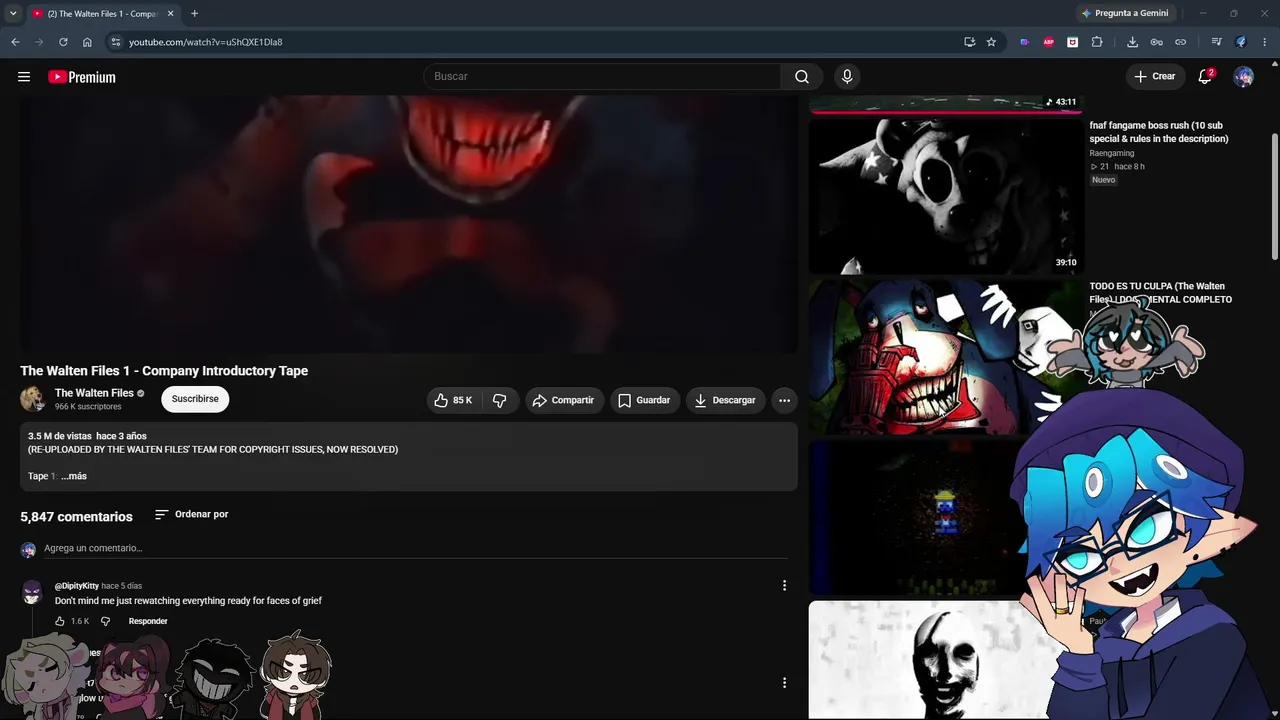Open TODO ES TU CULPA video thumbnail

tap(946, 357)
